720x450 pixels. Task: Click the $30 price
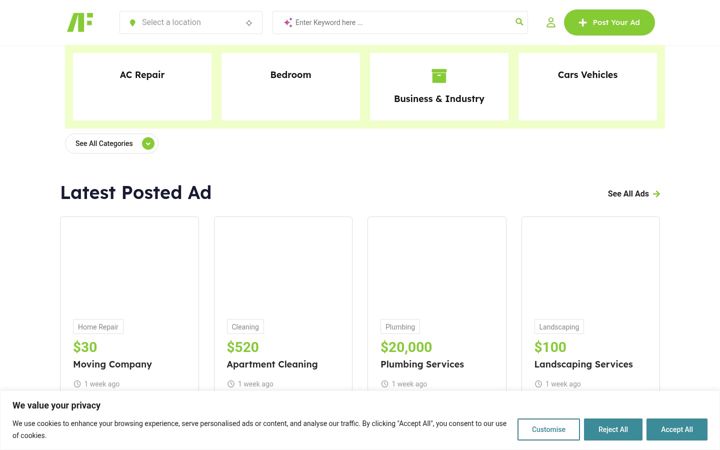click(85, 347)
